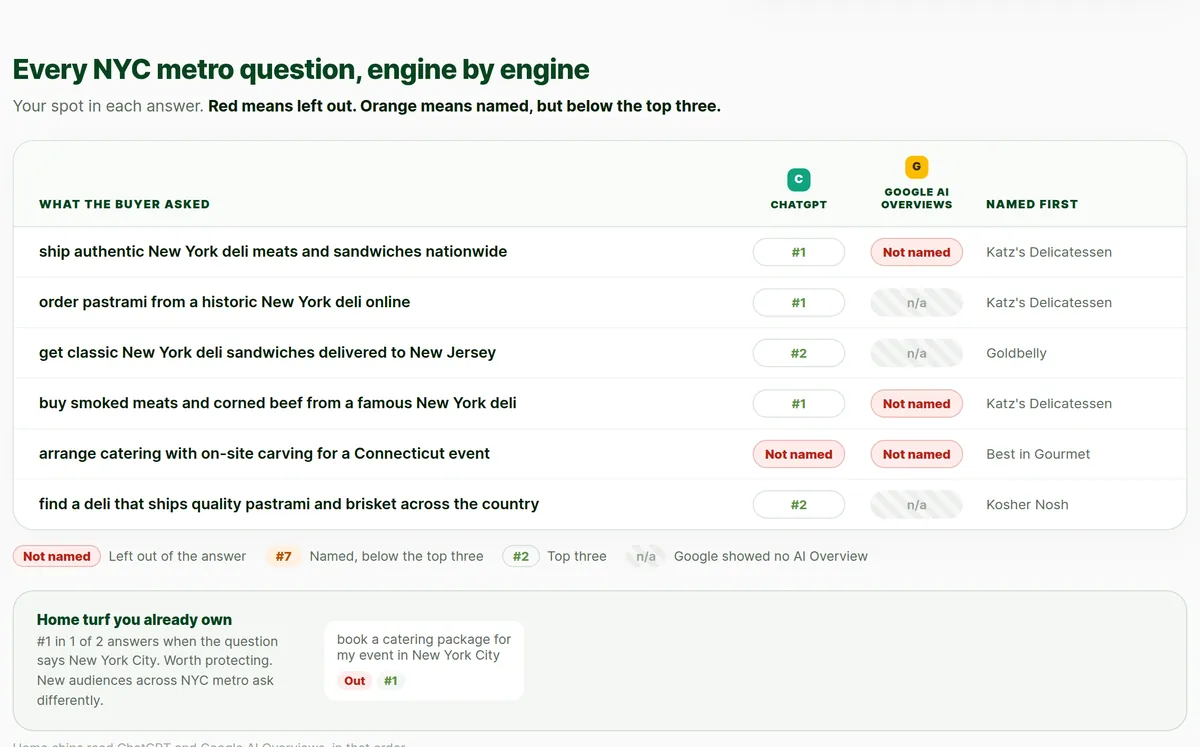
Task: Click the green ChatGPT "C" icon
Action: coord(798,180)
